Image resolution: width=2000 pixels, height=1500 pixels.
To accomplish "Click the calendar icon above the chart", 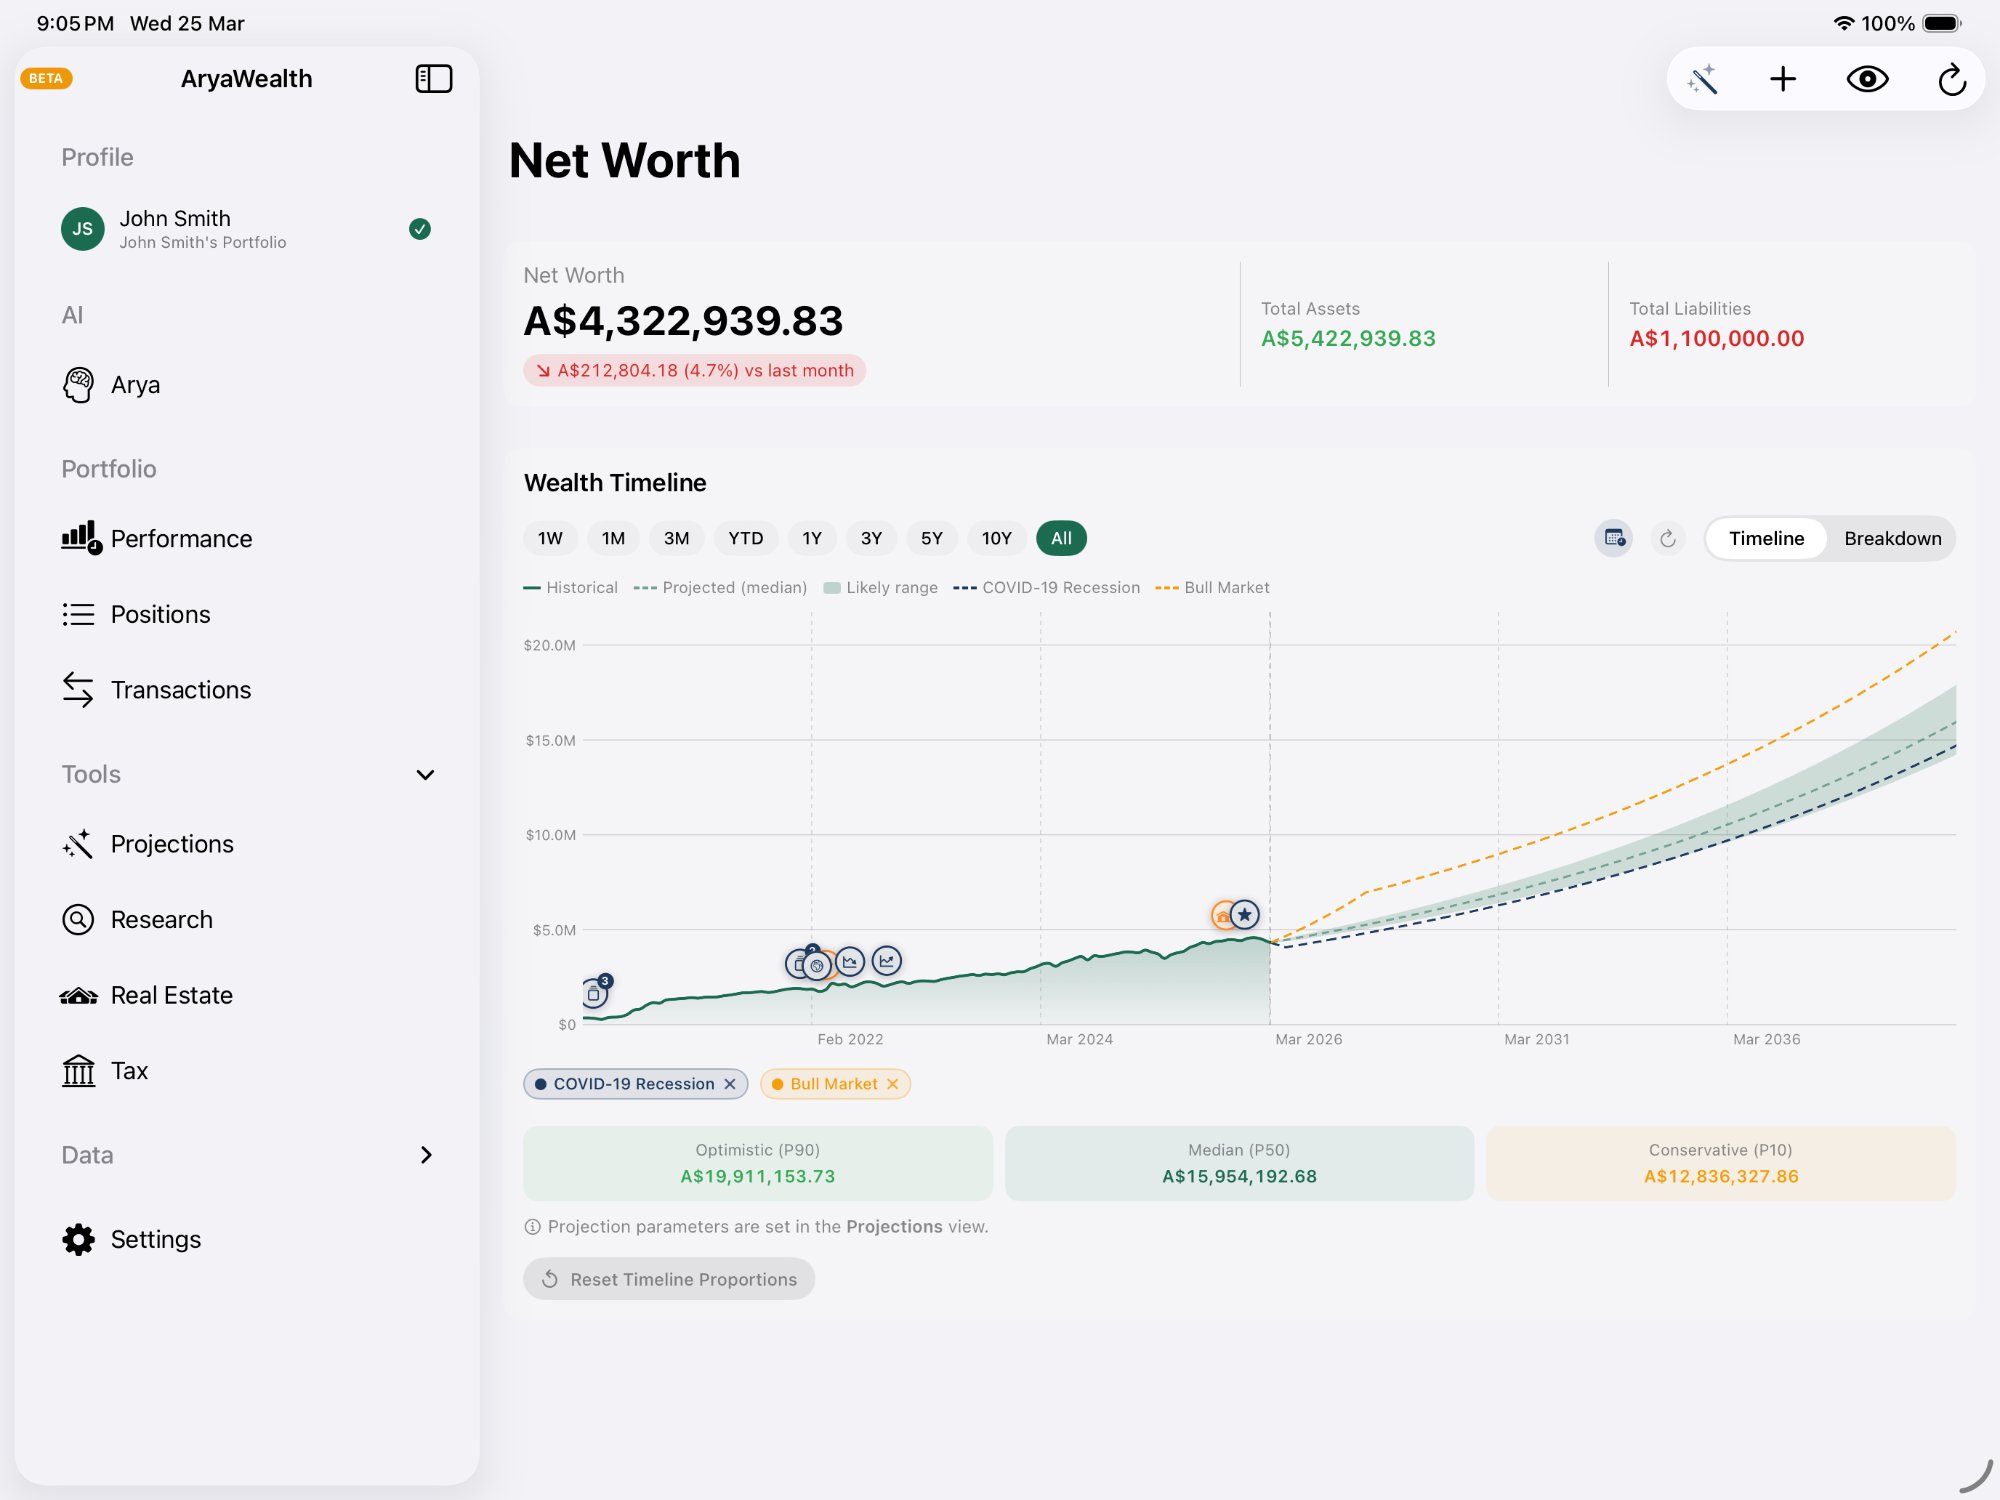I will point(1613,538).
